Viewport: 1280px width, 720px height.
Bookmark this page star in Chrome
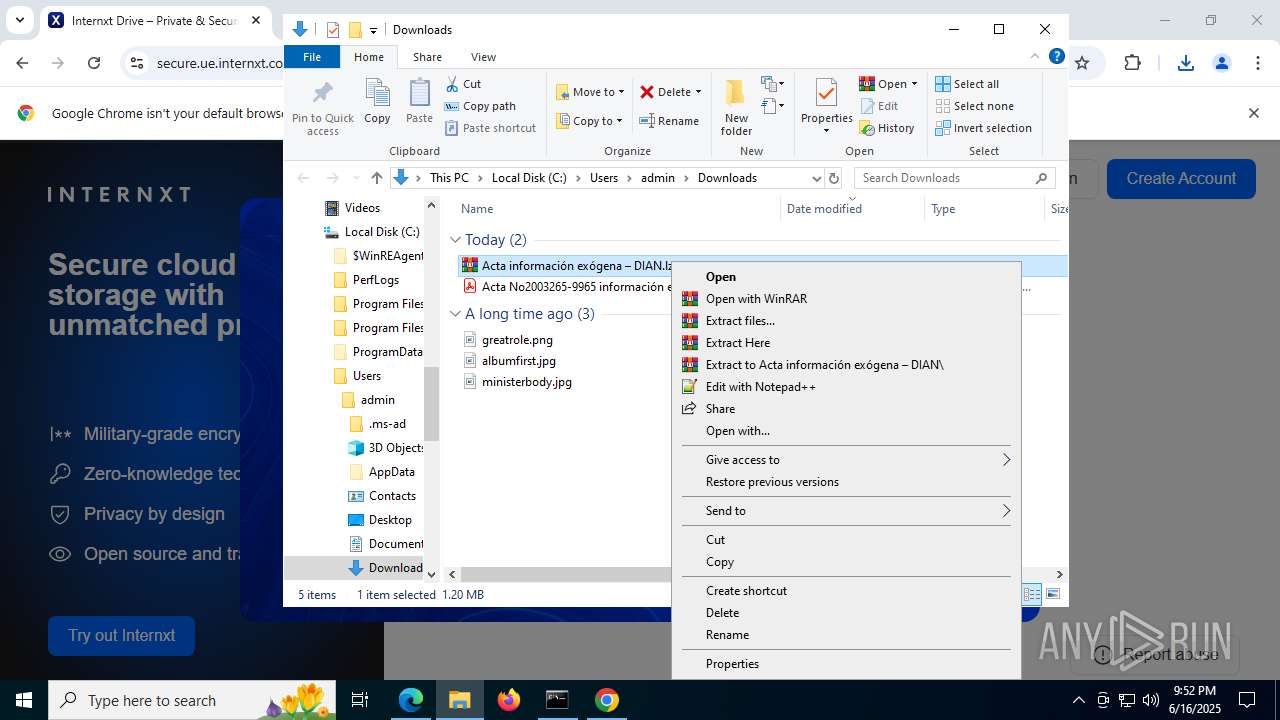pyautogui.click(x=1082, y=63)
